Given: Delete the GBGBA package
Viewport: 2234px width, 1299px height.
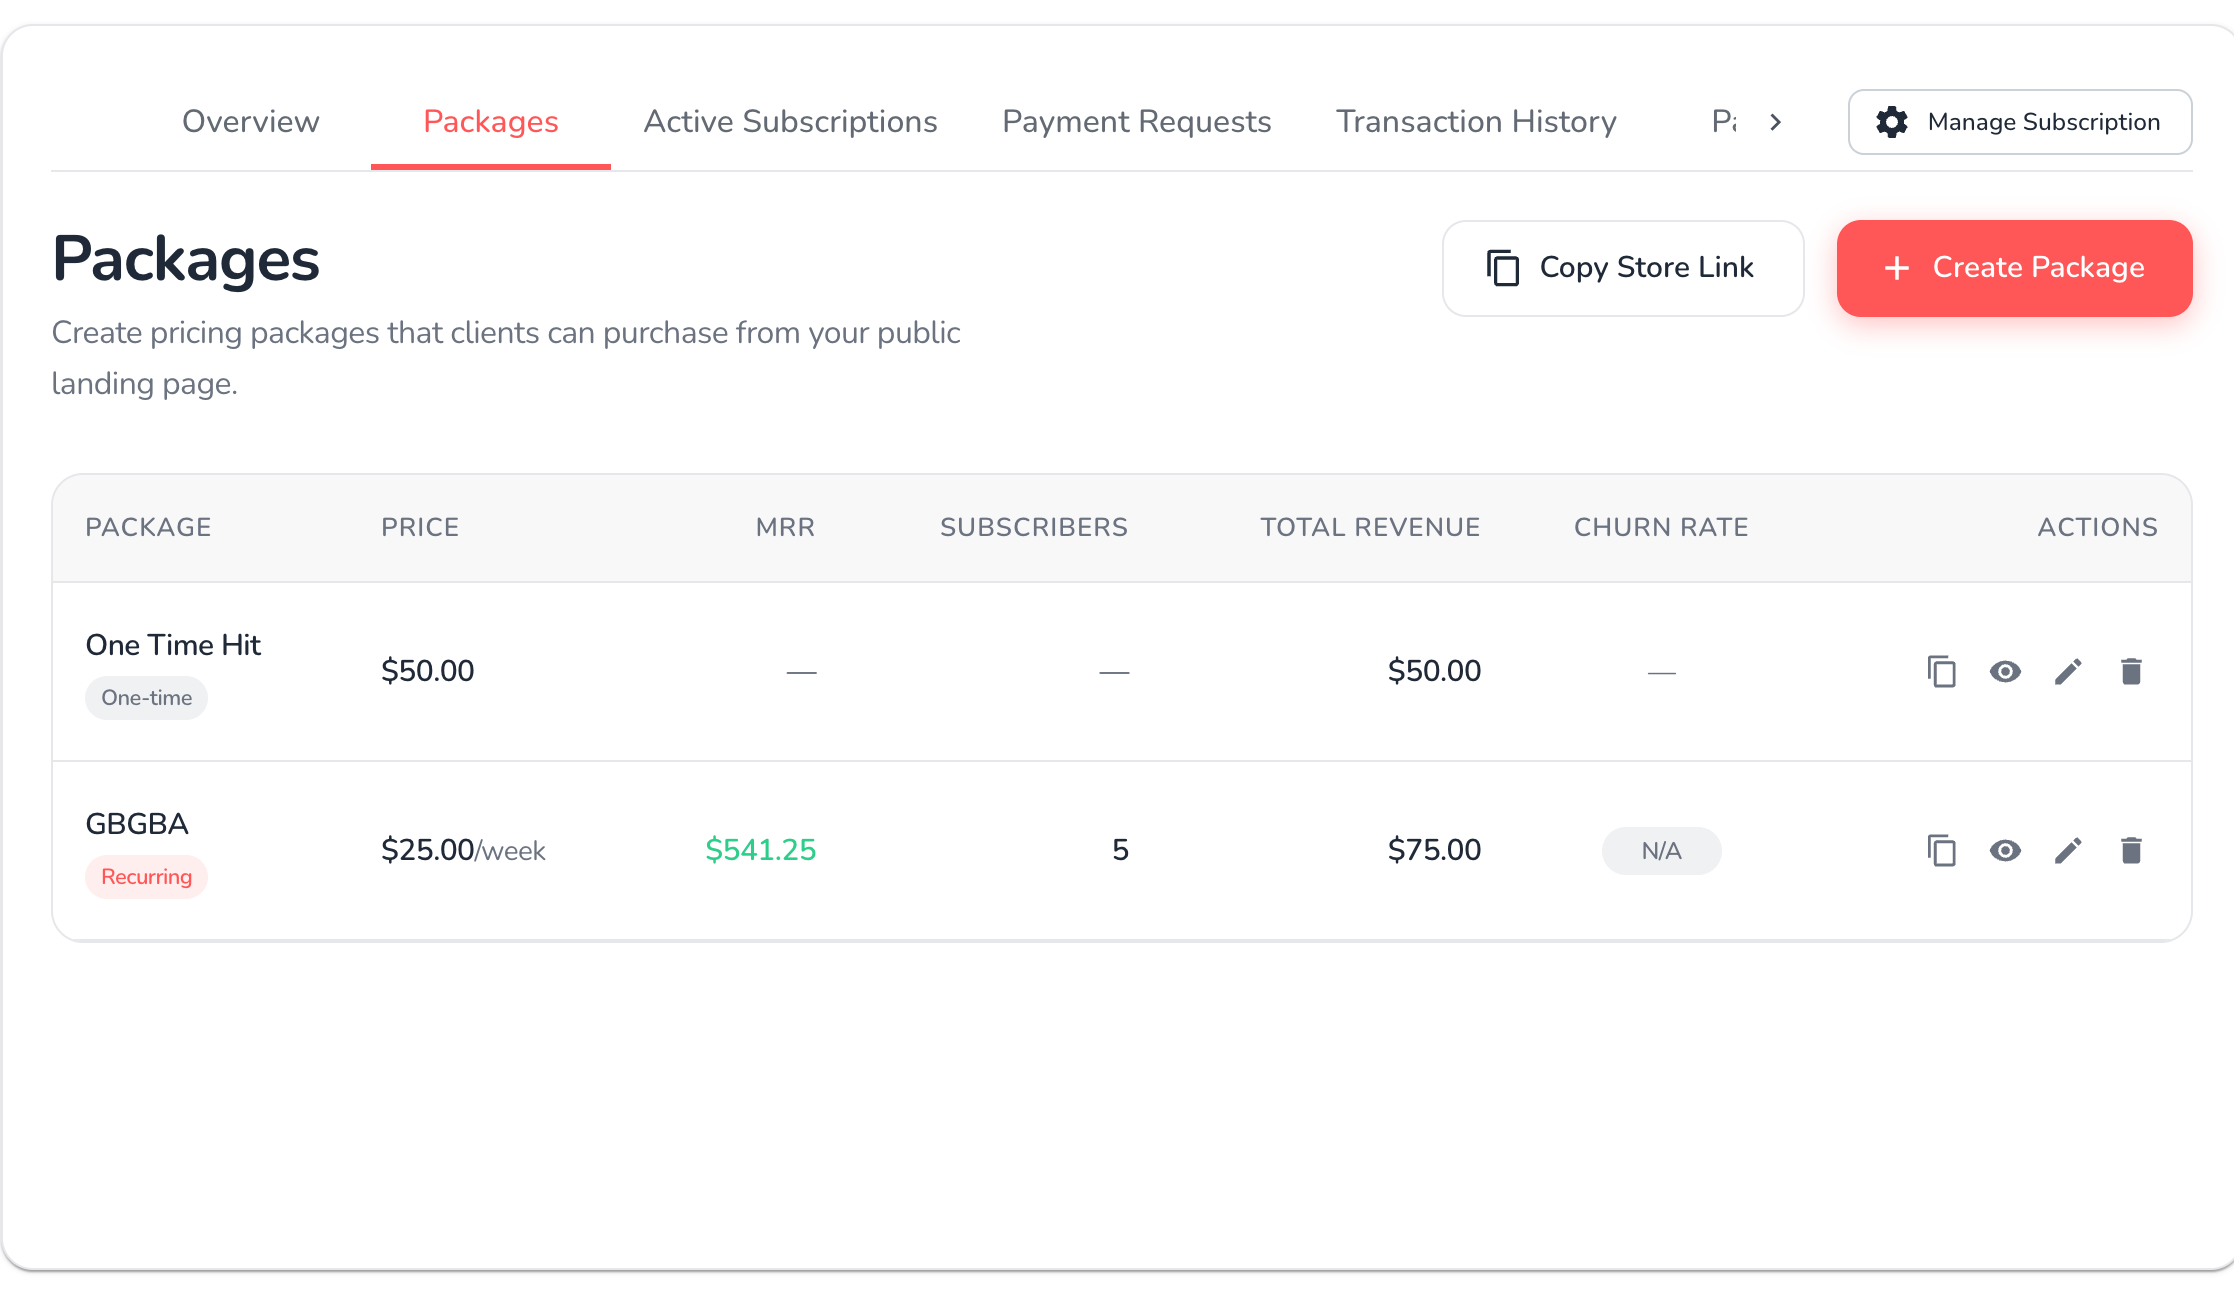Looking at the screenshot, I should 2131,850.
